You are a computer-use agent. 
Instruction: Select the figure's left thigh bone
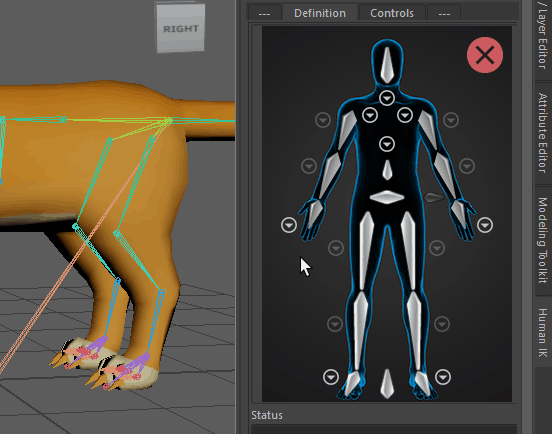pos(409,251)
